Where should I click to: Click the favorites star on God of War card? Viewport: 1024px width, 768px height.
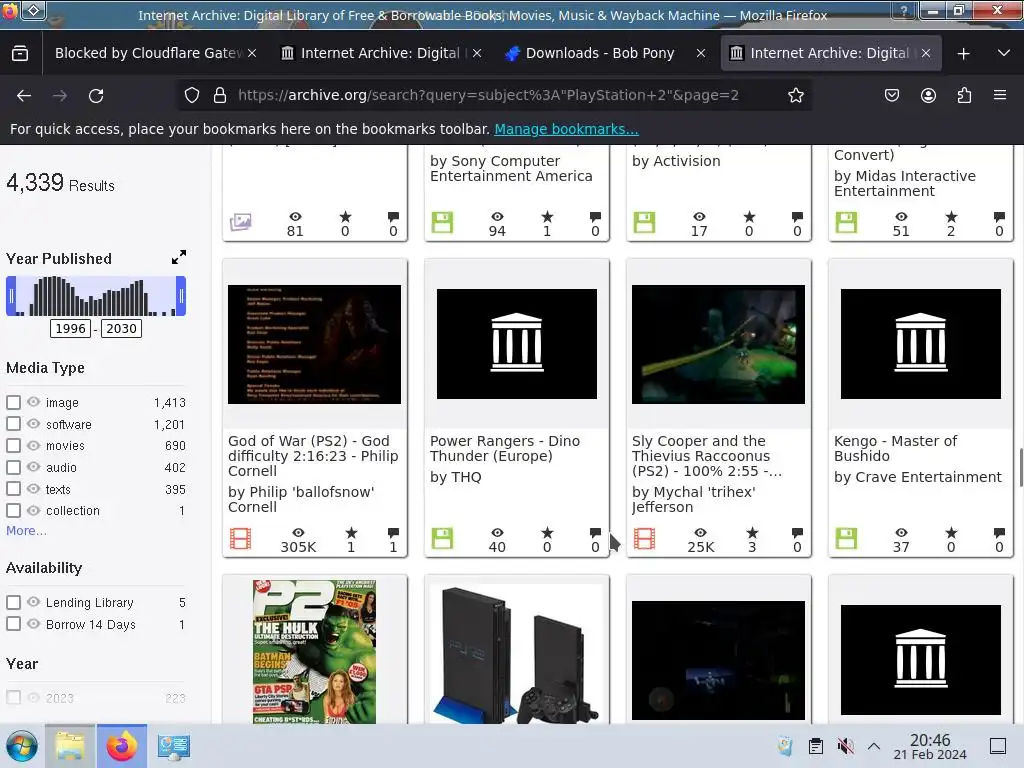click(x=351, y=533)
